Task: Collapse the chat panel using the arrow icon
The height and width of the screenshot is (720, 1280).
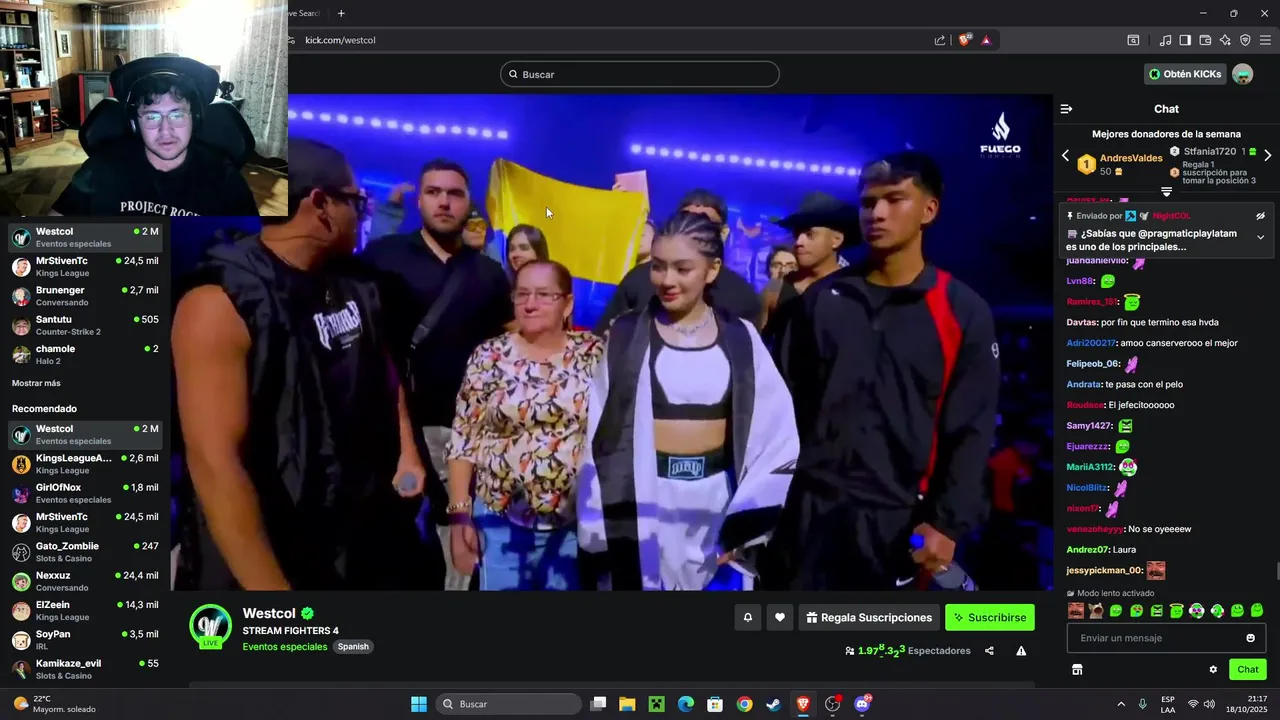Action: (1066, 109)
